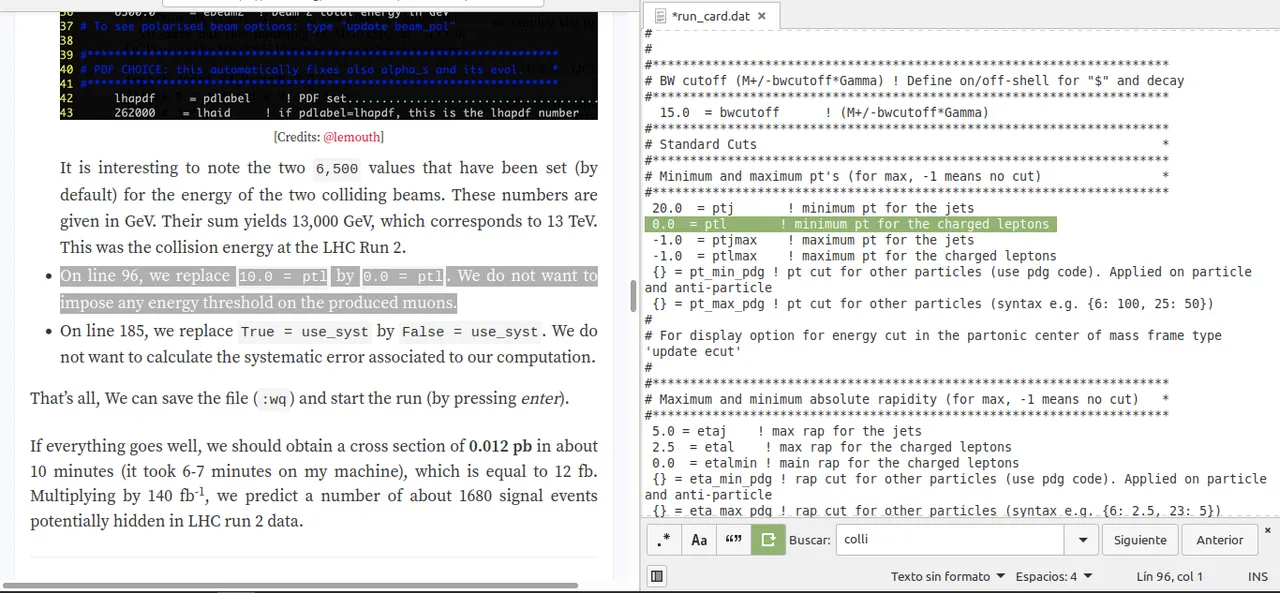Click the INS insert mode indicator
This screenshot has height=593, width=1280.
click(x=1258, y=576)
